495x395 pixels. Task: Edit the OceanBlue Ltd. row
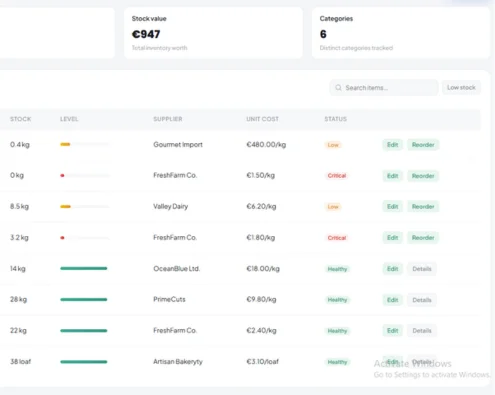tap(392, 269)
